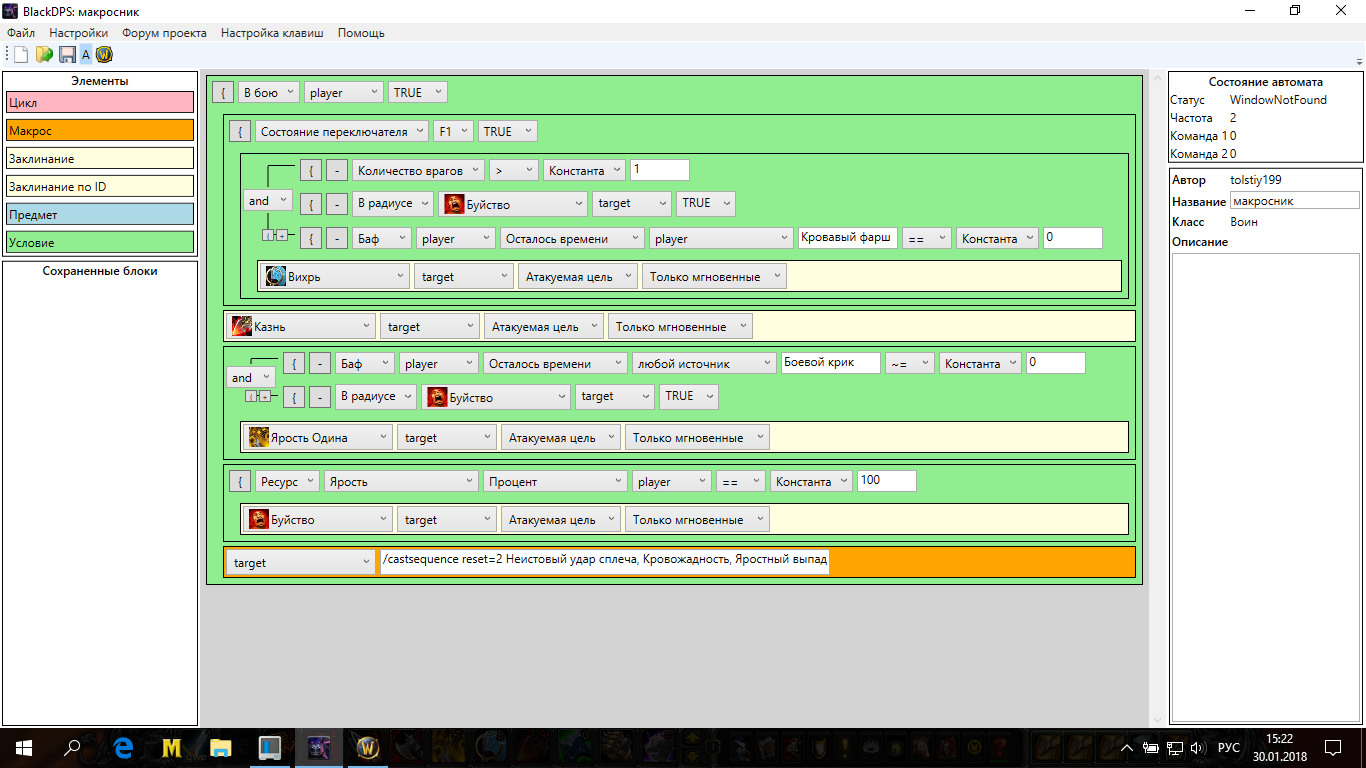Open the Вихрь spell dropdown
The height and width of the screenshot is (768, 1366).
click(x=335, y=277)
